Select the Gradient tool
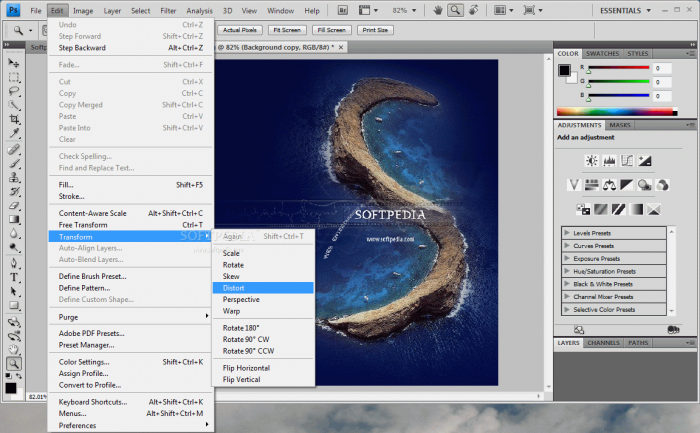This screenshot has width=700, height=433. click(14, 220)
